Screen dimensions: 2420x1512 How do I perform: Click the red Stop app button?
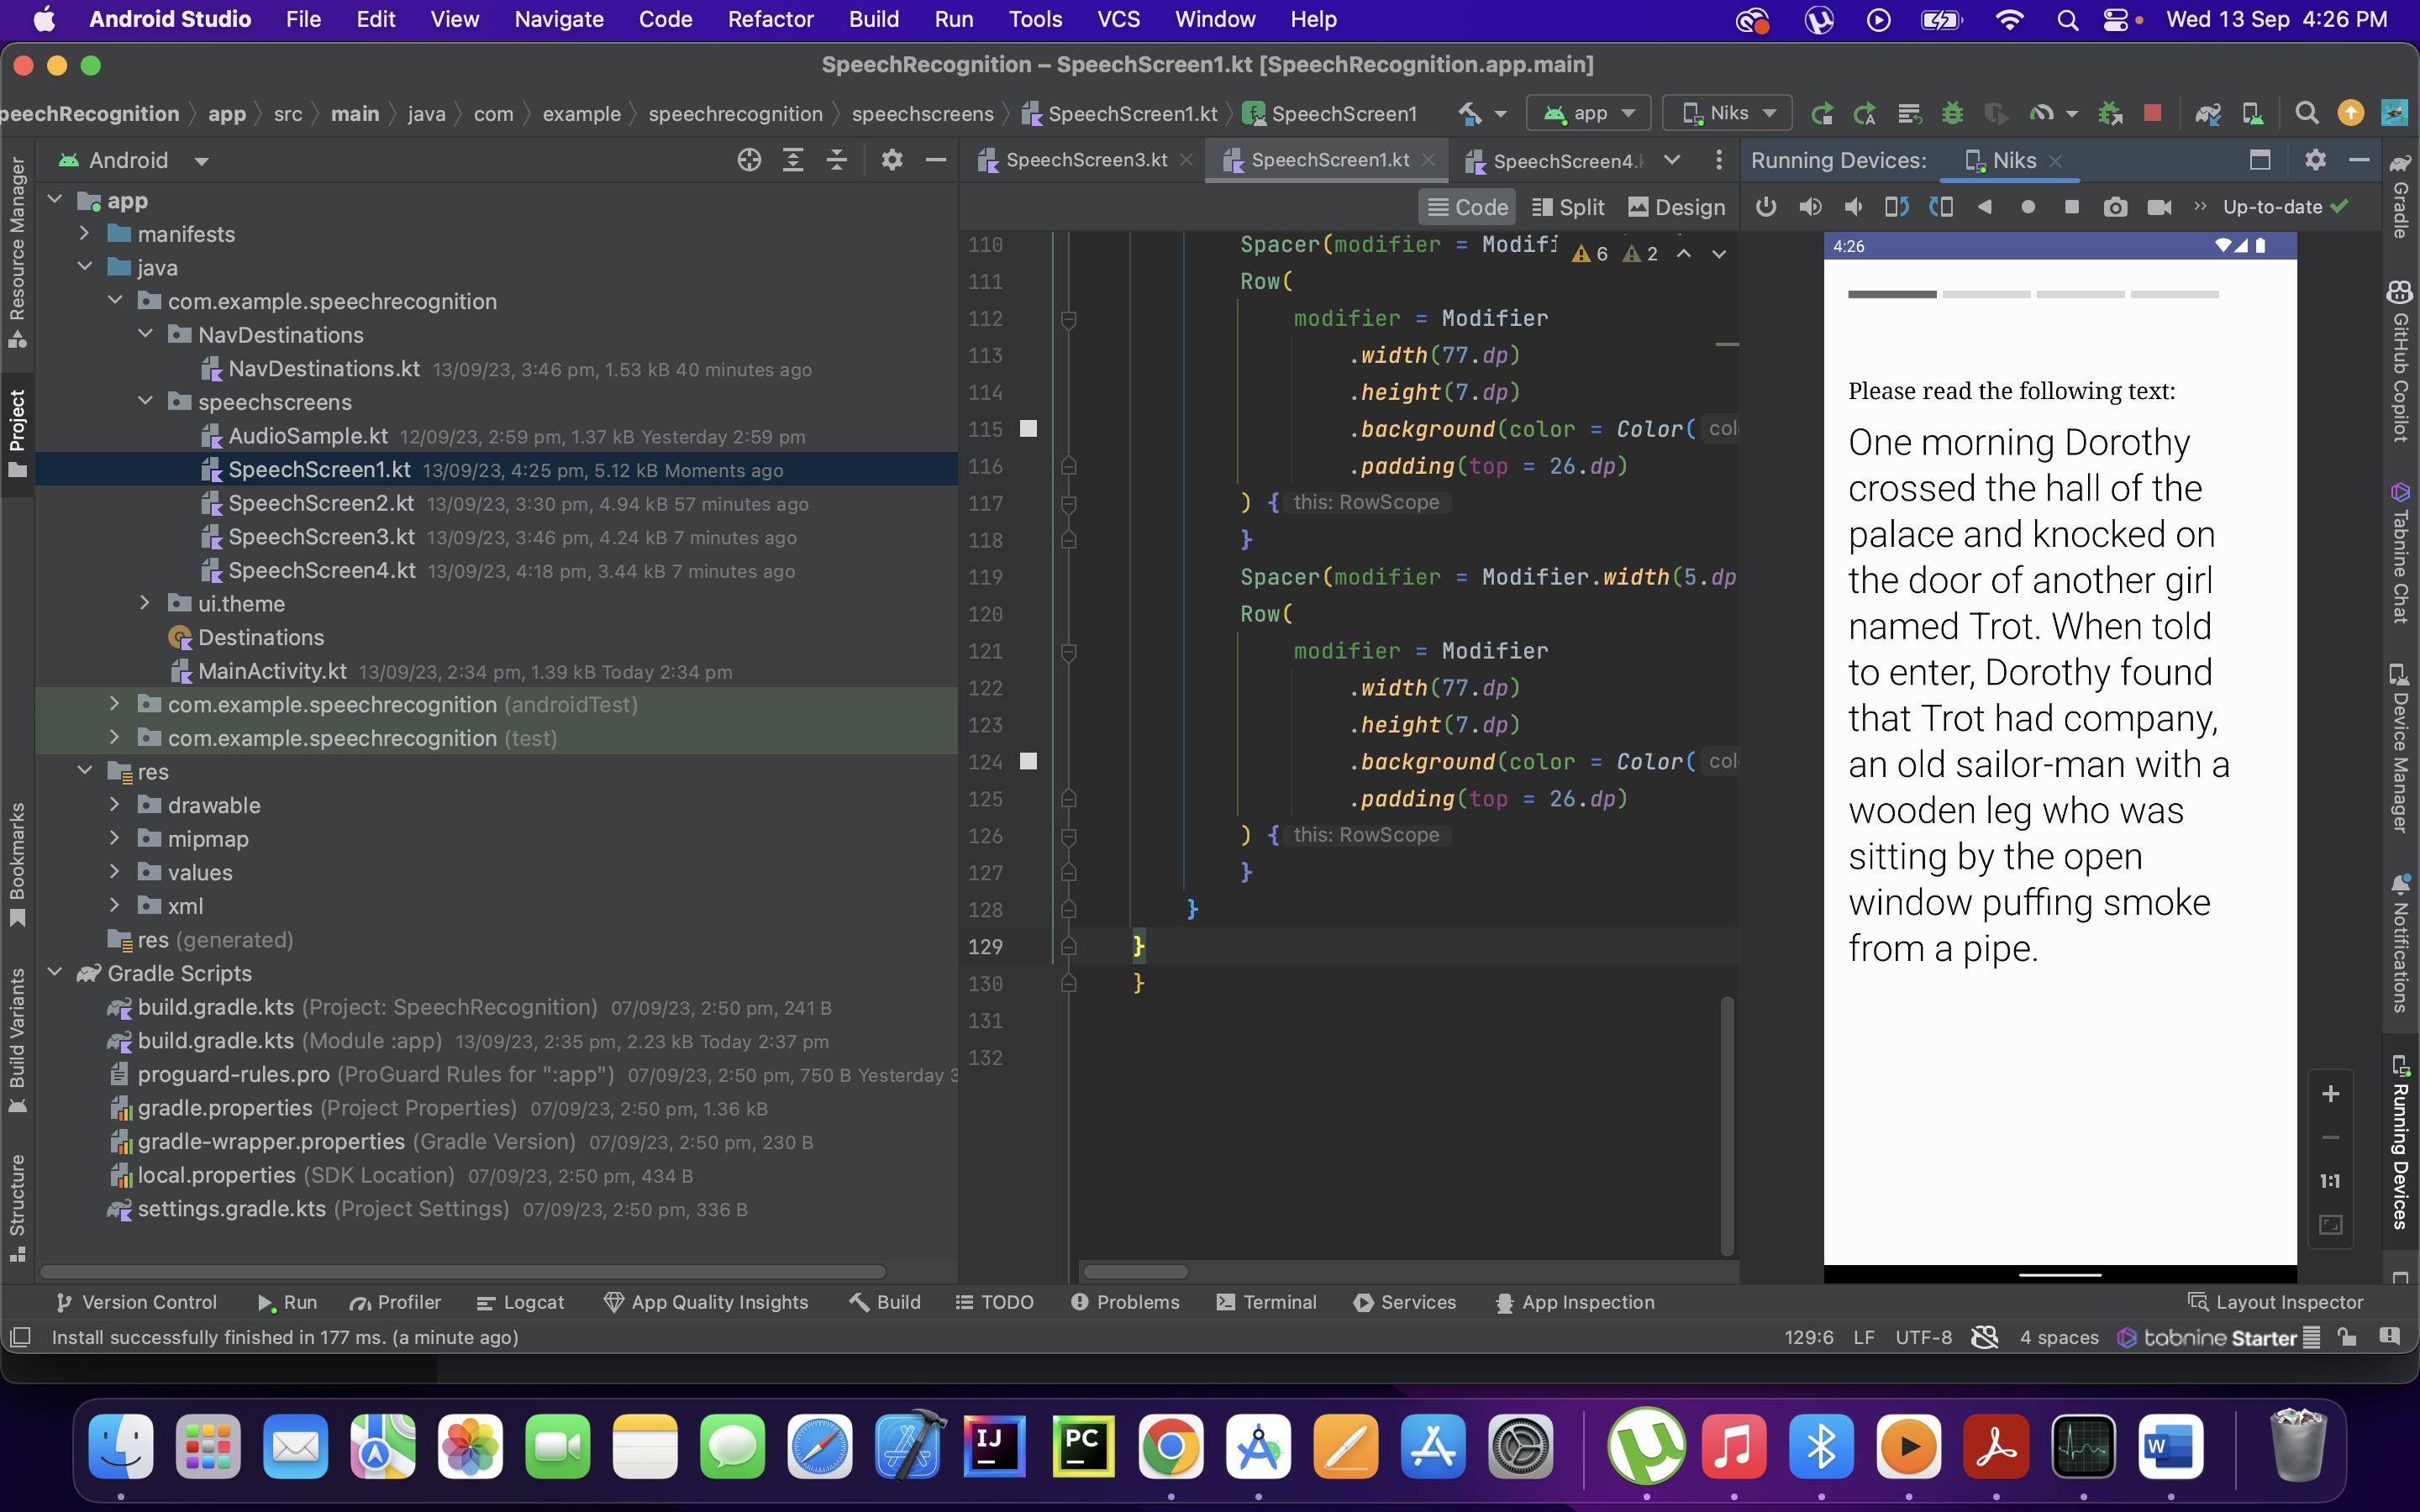pos(2153,113)
